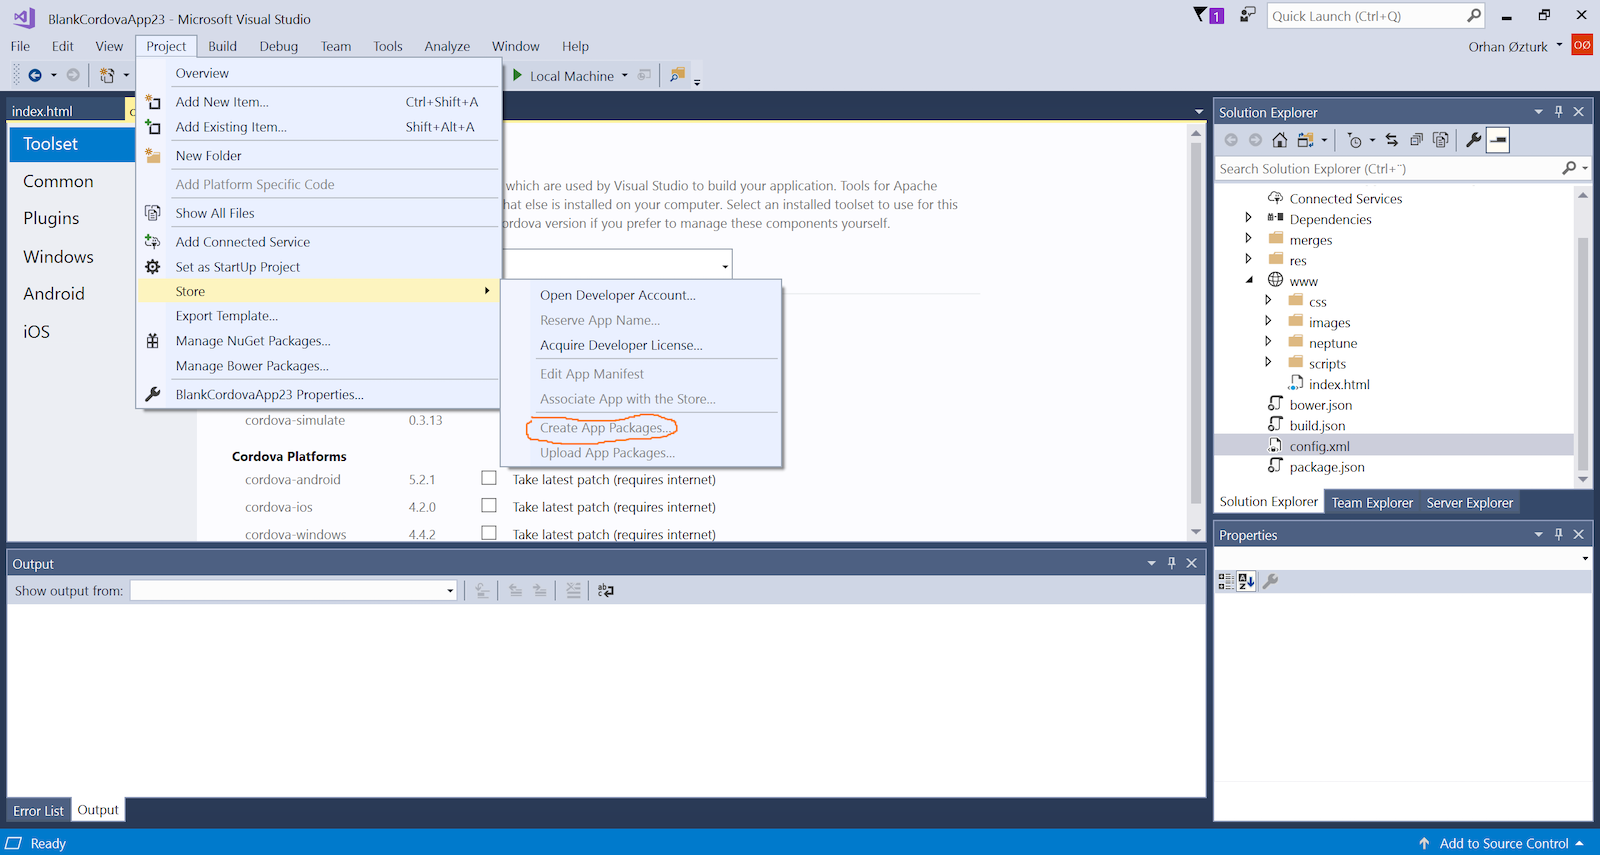The image size is (1600, 855).
Task: Select index.html in Solution Explorer tree
Action: pyautogui.click(x=1339, y=384)
